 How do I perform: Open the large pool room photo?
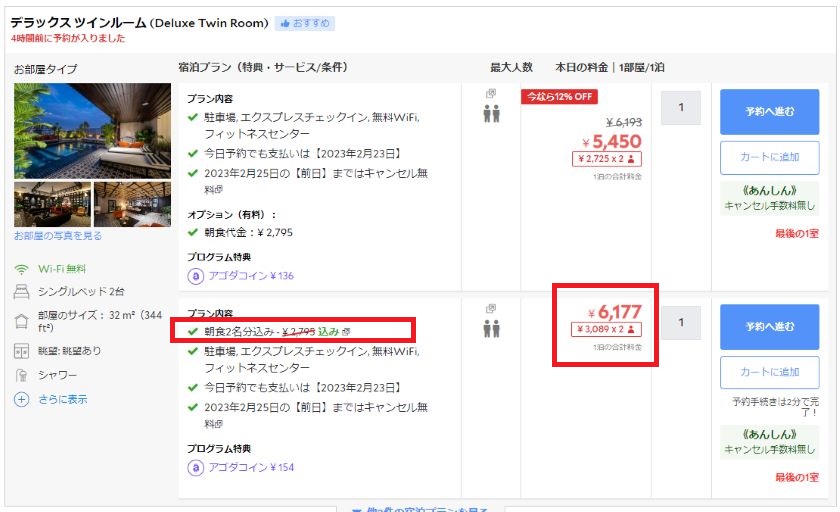[92, 130]
